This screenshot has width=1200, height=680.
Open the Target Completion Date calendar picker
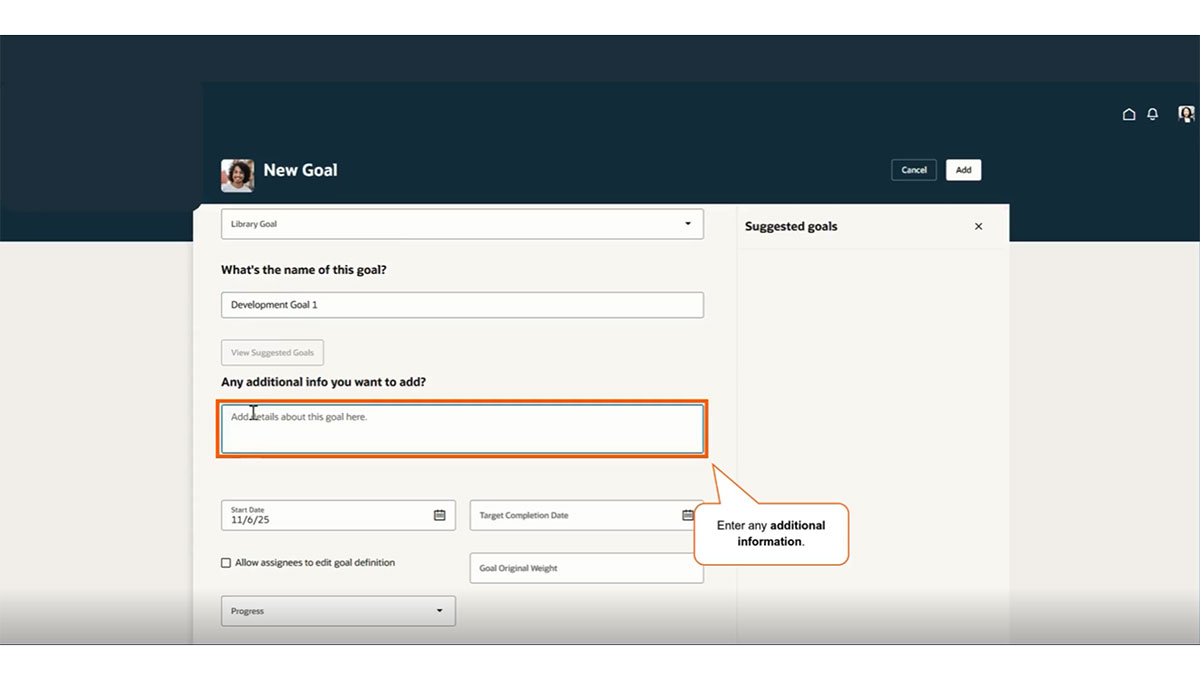tap(687, 515)
